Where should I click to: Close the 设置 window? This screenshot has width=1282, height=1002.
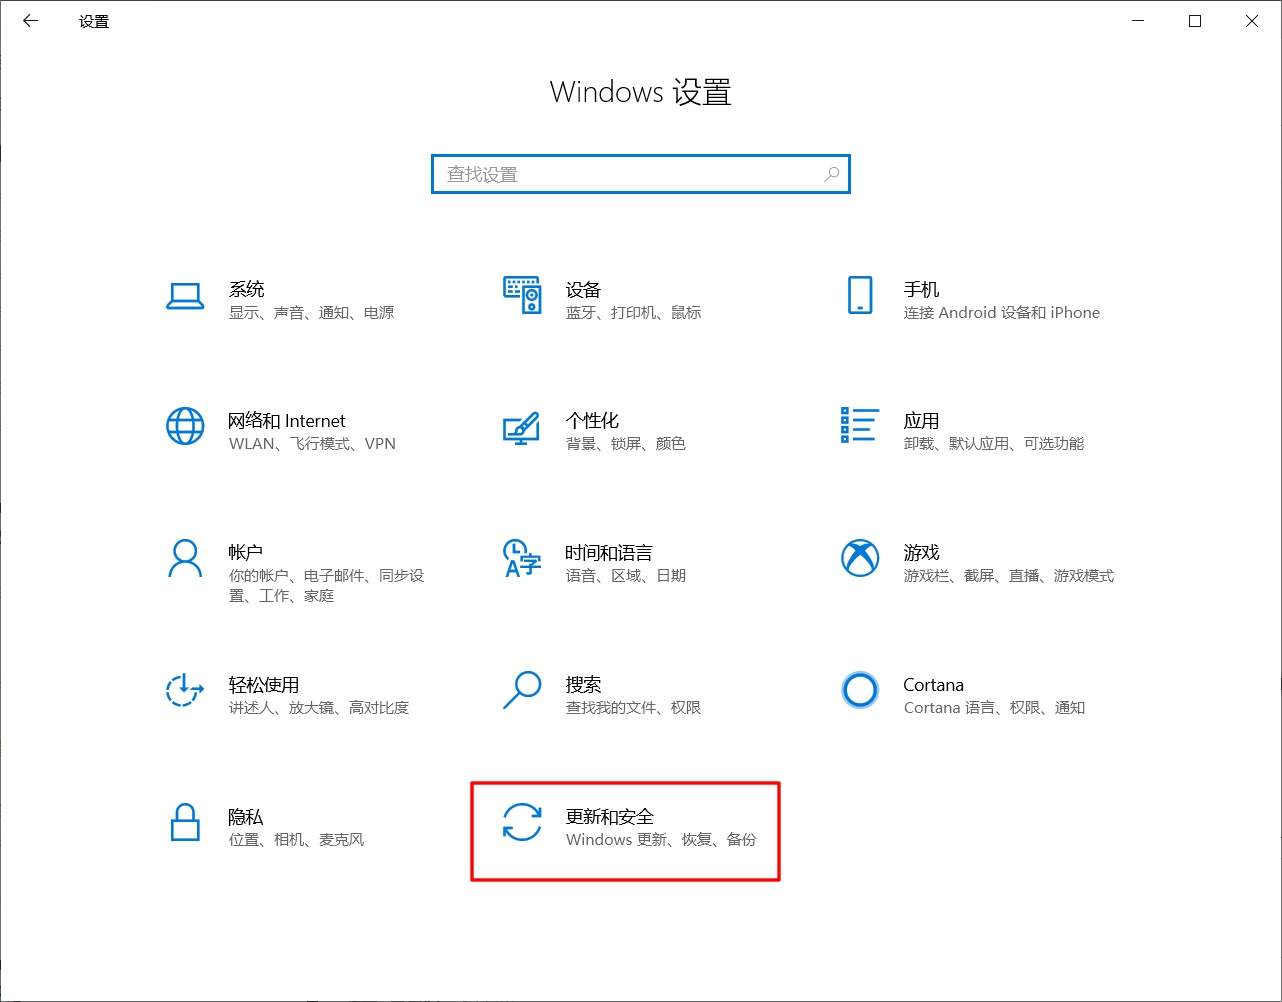point(1252,21)
